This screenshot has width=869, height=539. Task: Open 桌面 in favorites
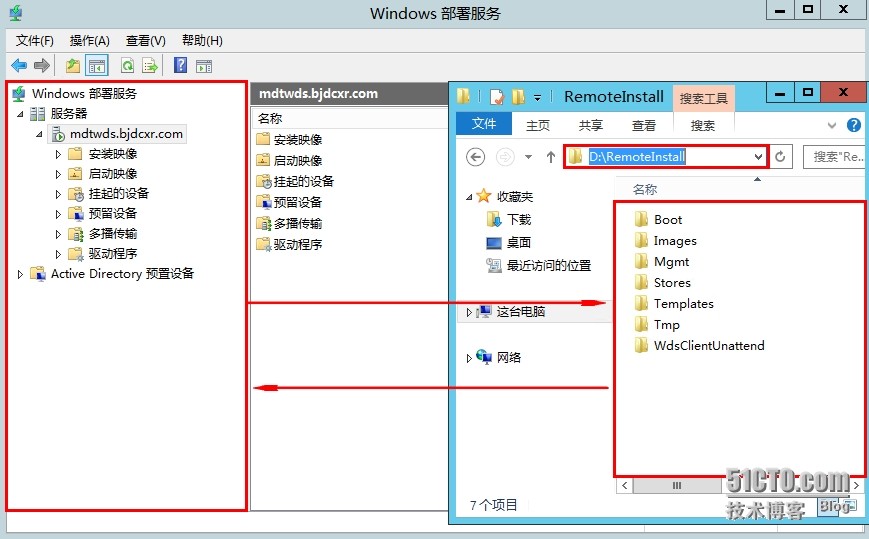point(519,243)
